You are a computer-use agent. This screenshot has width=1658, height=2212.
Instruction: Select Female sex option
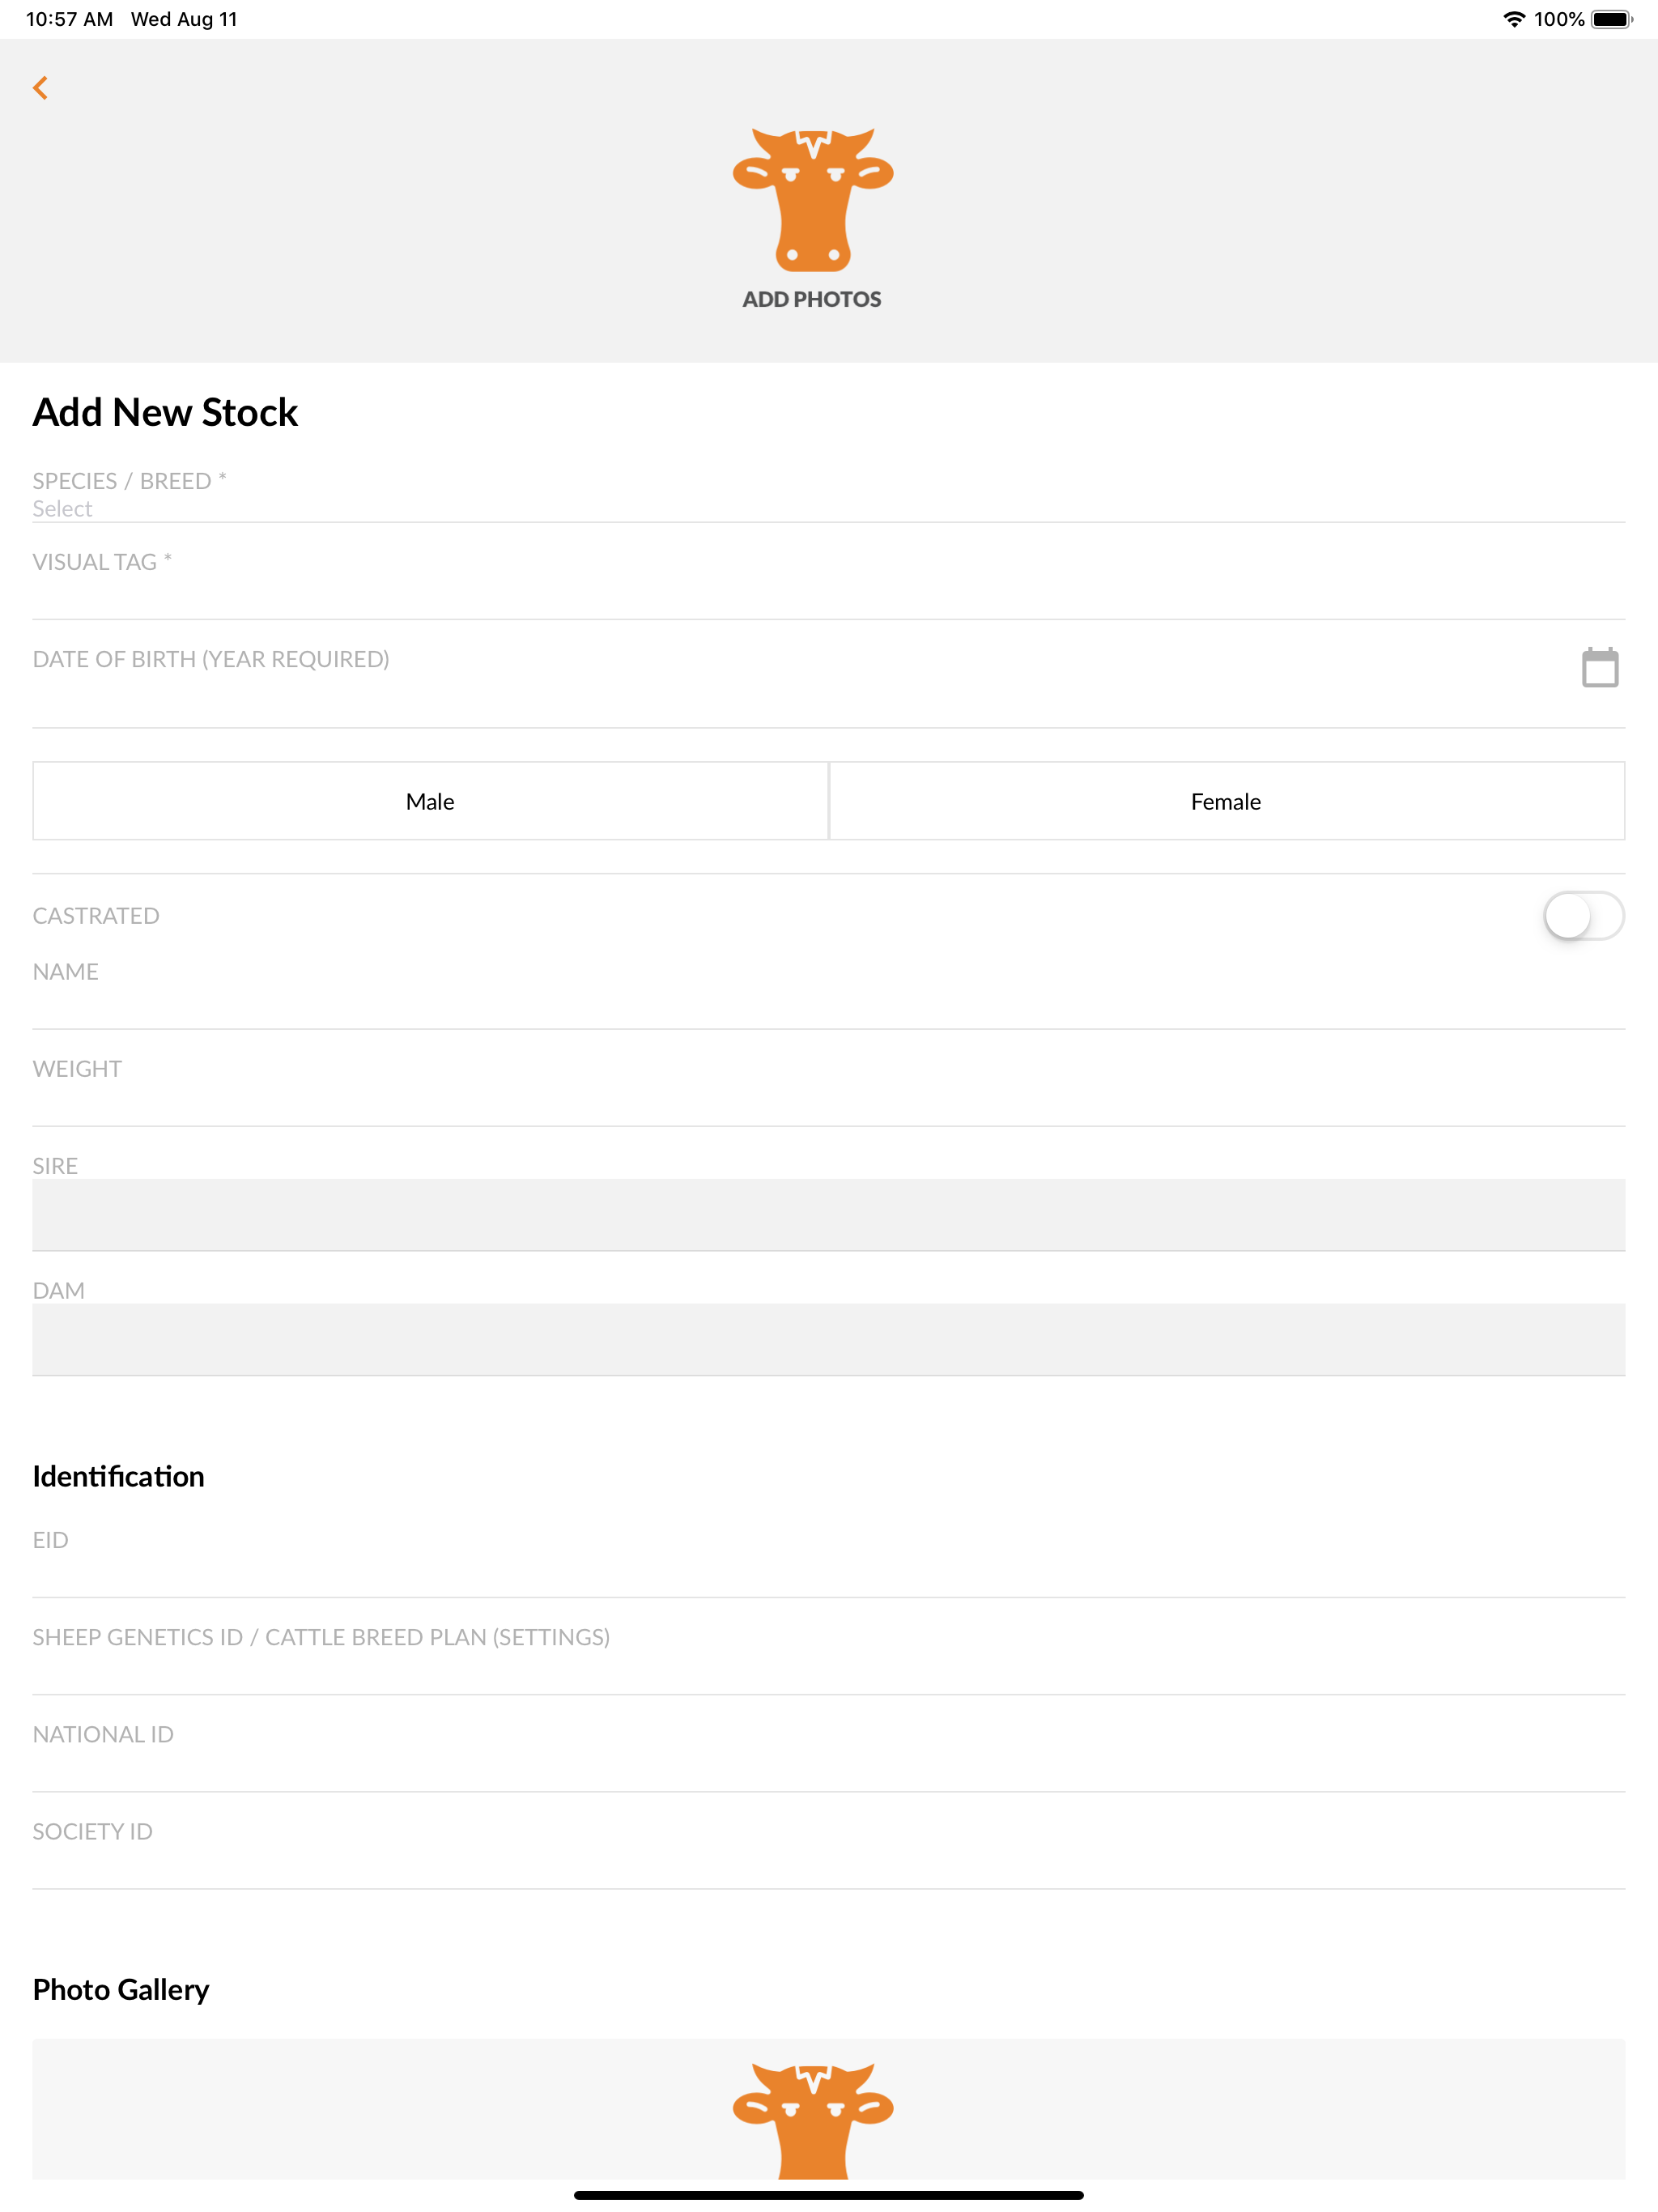pyautogui.click(x=1226, y=801)
